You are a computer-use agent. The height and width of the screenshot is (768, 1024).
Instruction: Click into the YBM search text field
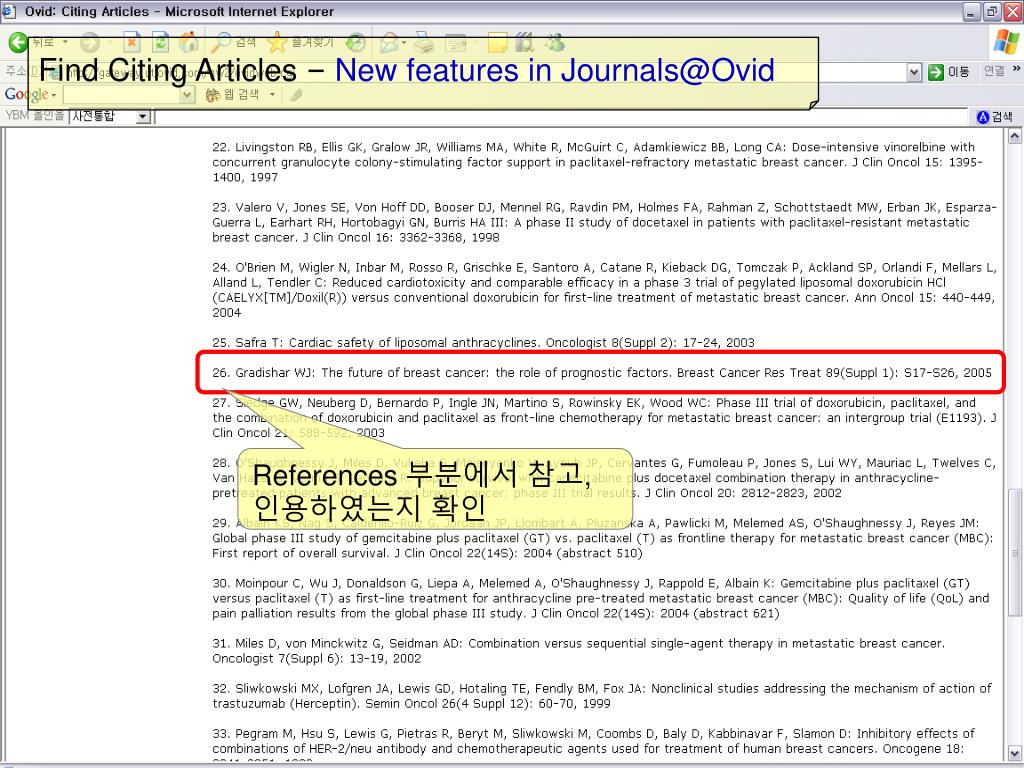[563, 117]
